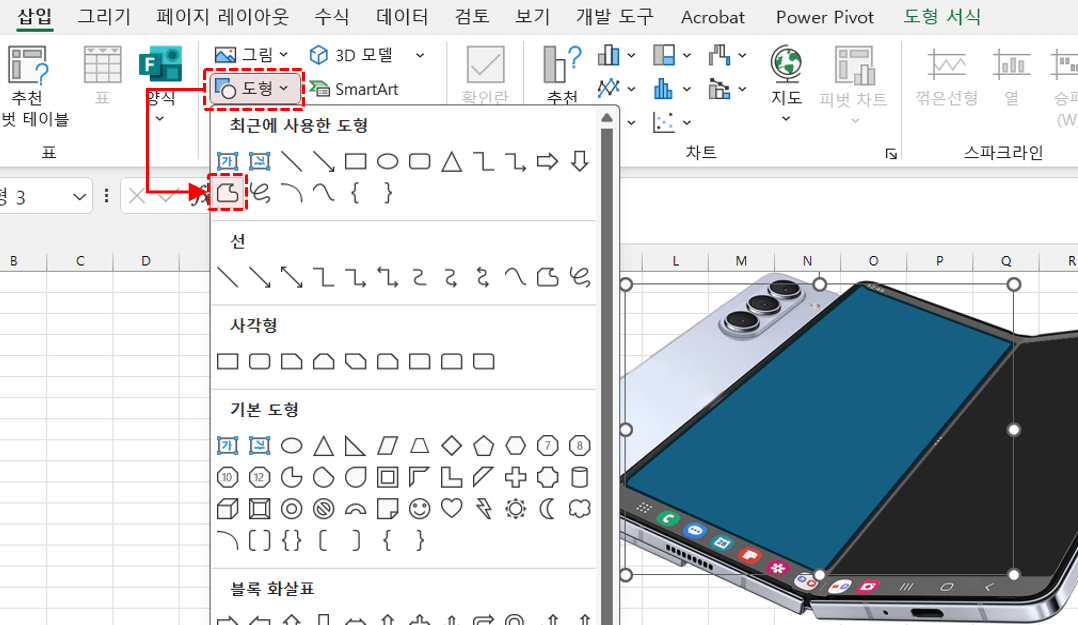Open the chart dialog launcher
Viewport: 1078px width, 625px height.
pyautogui.click(x=891, y=153)
